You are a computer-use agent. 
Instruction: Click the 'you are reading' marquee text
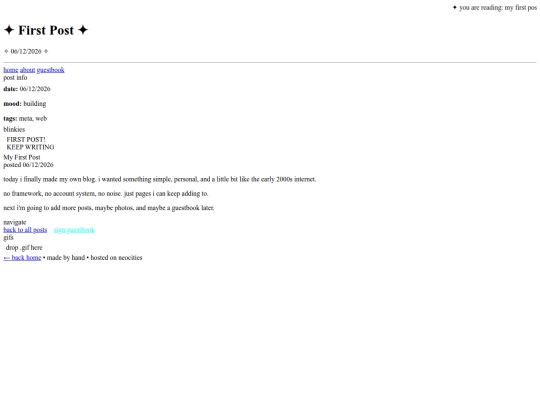498,8
